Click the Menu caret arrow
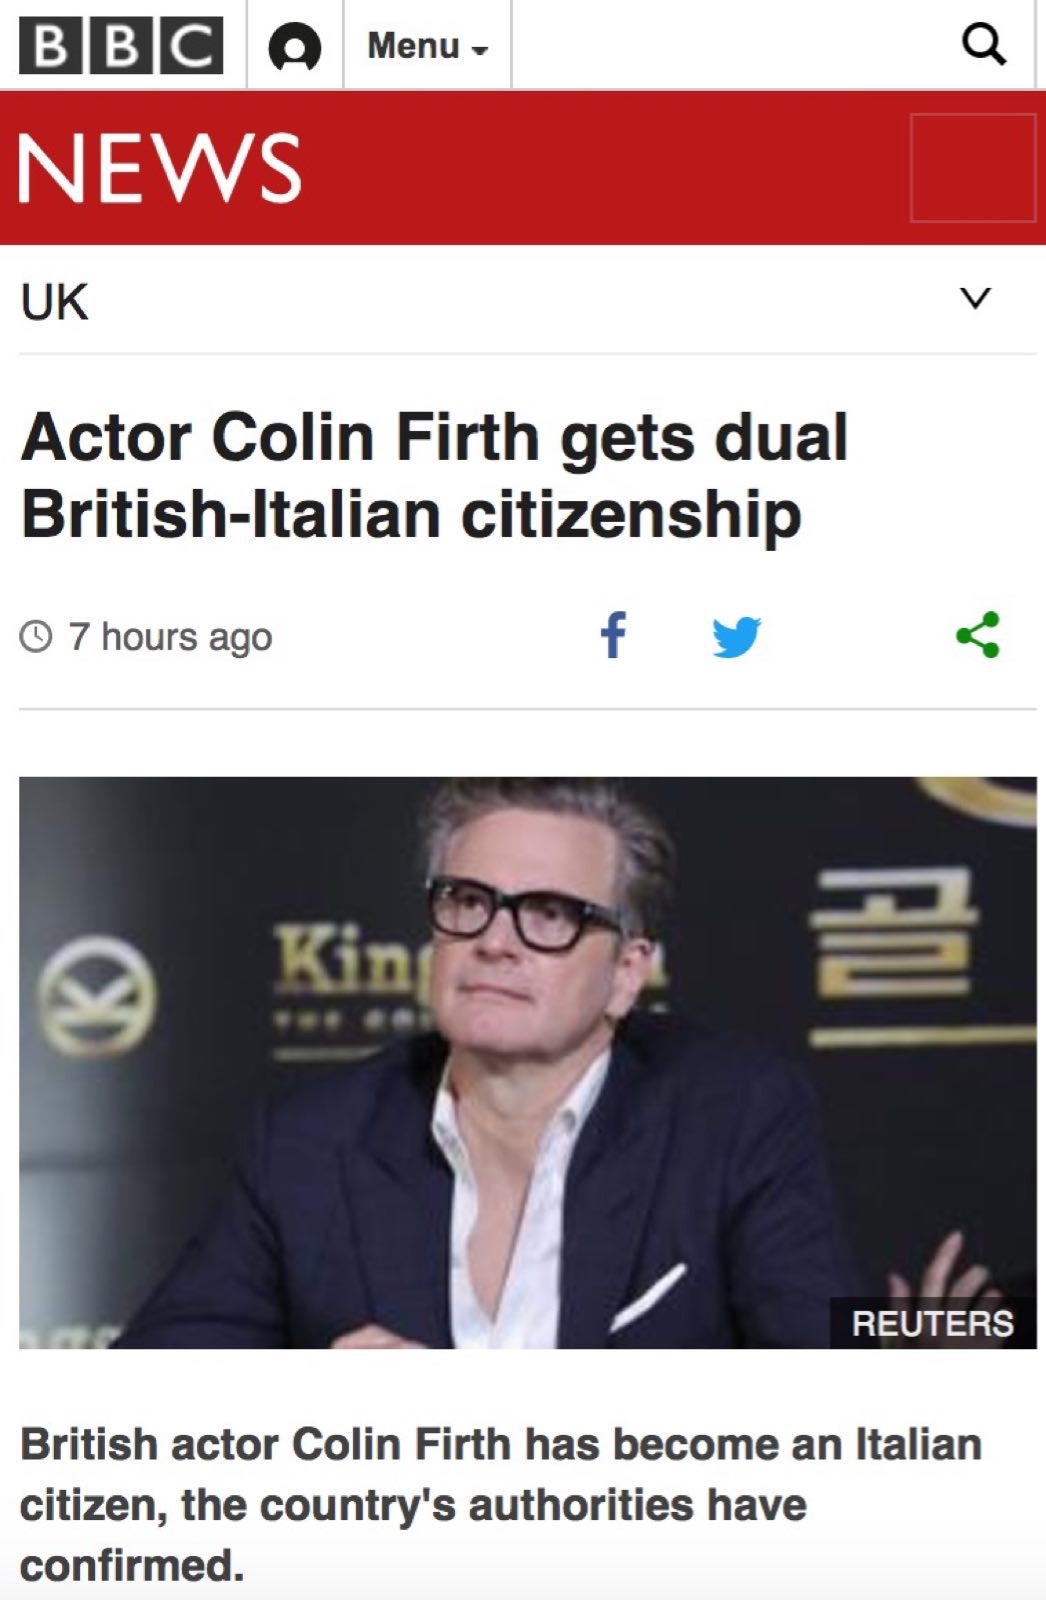Image resolution: width=1046 pixels, height=1600 pixels. coord(480,50)
